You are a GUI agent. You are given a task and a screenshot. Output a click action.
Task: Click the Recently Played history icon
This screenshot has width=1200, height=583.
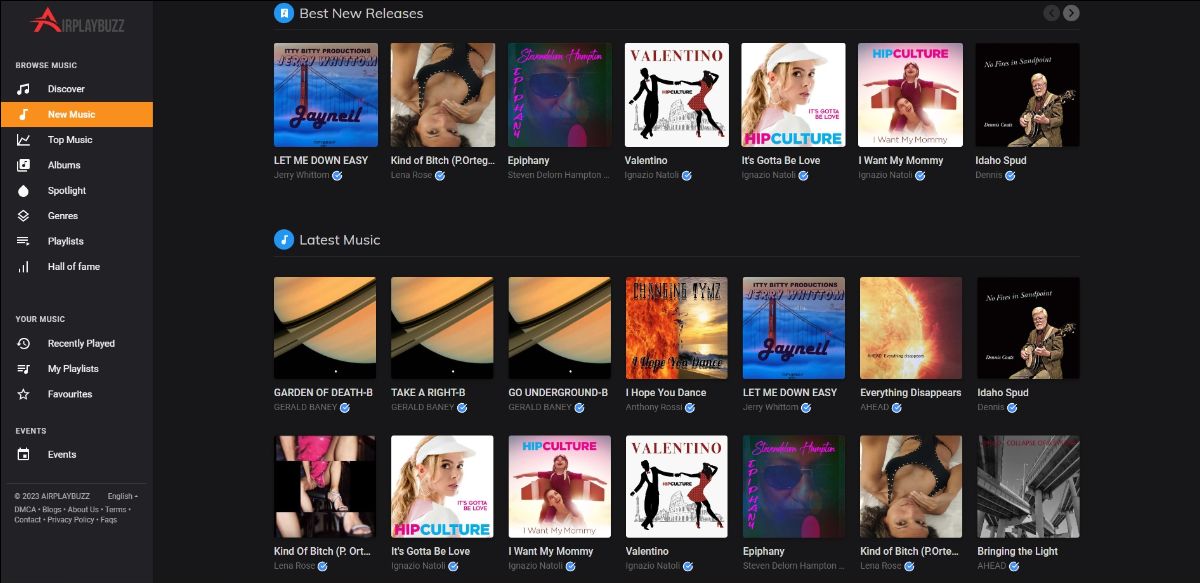click(24, 343)
